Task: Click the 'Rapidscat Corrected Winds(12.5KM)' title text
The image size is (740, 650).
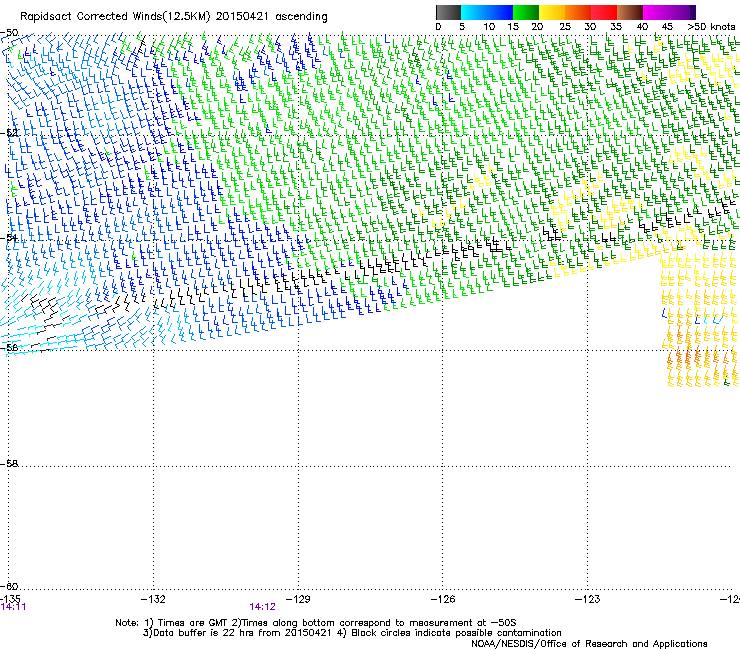Action: pyautogui.click(x=115, y=17)
